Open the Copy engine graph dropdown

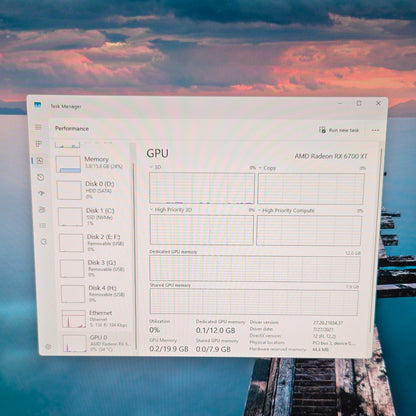click(268, 168)
